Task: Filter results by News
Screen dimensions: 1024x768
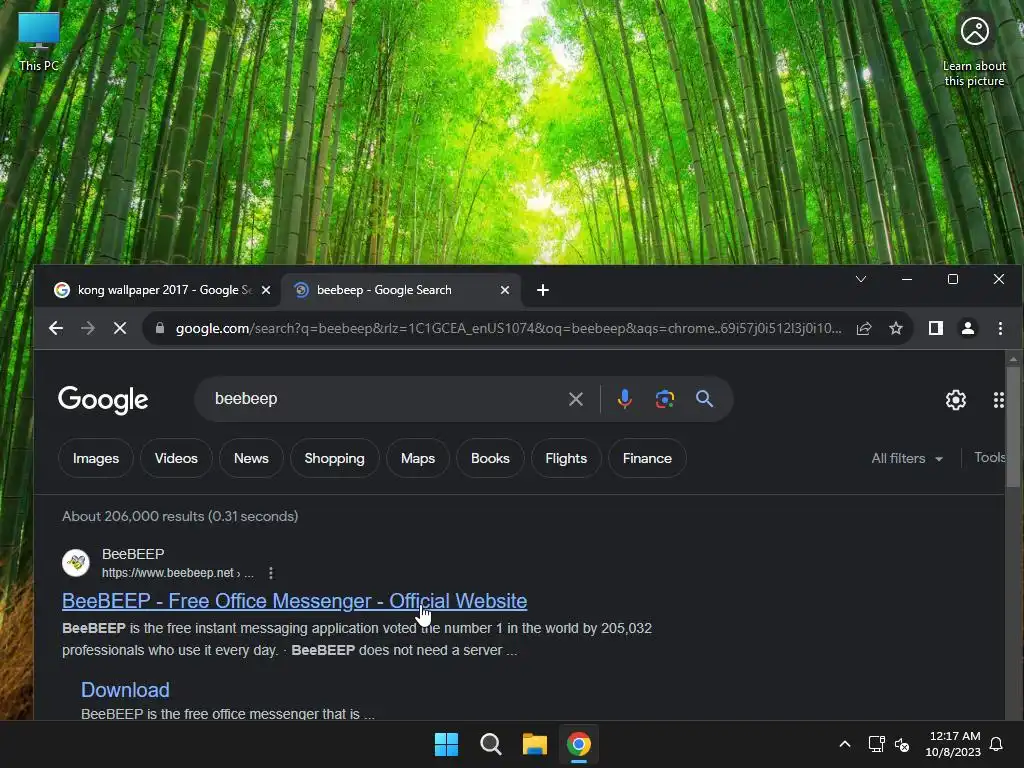Action: click(251, 458)
